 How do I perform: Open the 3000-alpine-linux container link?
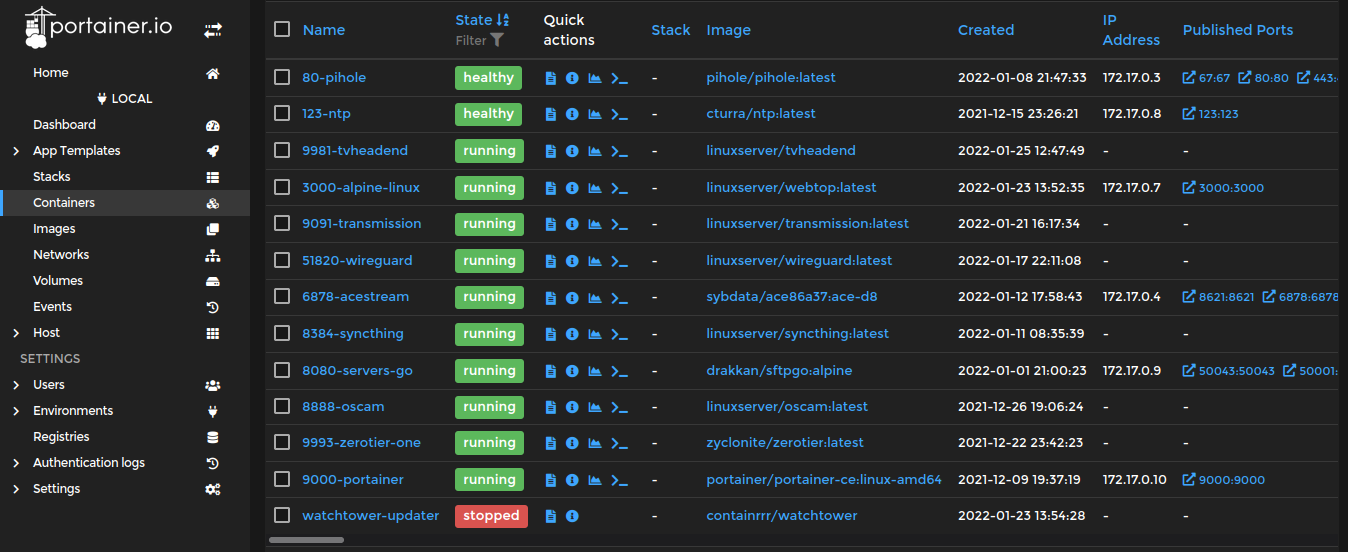coord(361,187)
